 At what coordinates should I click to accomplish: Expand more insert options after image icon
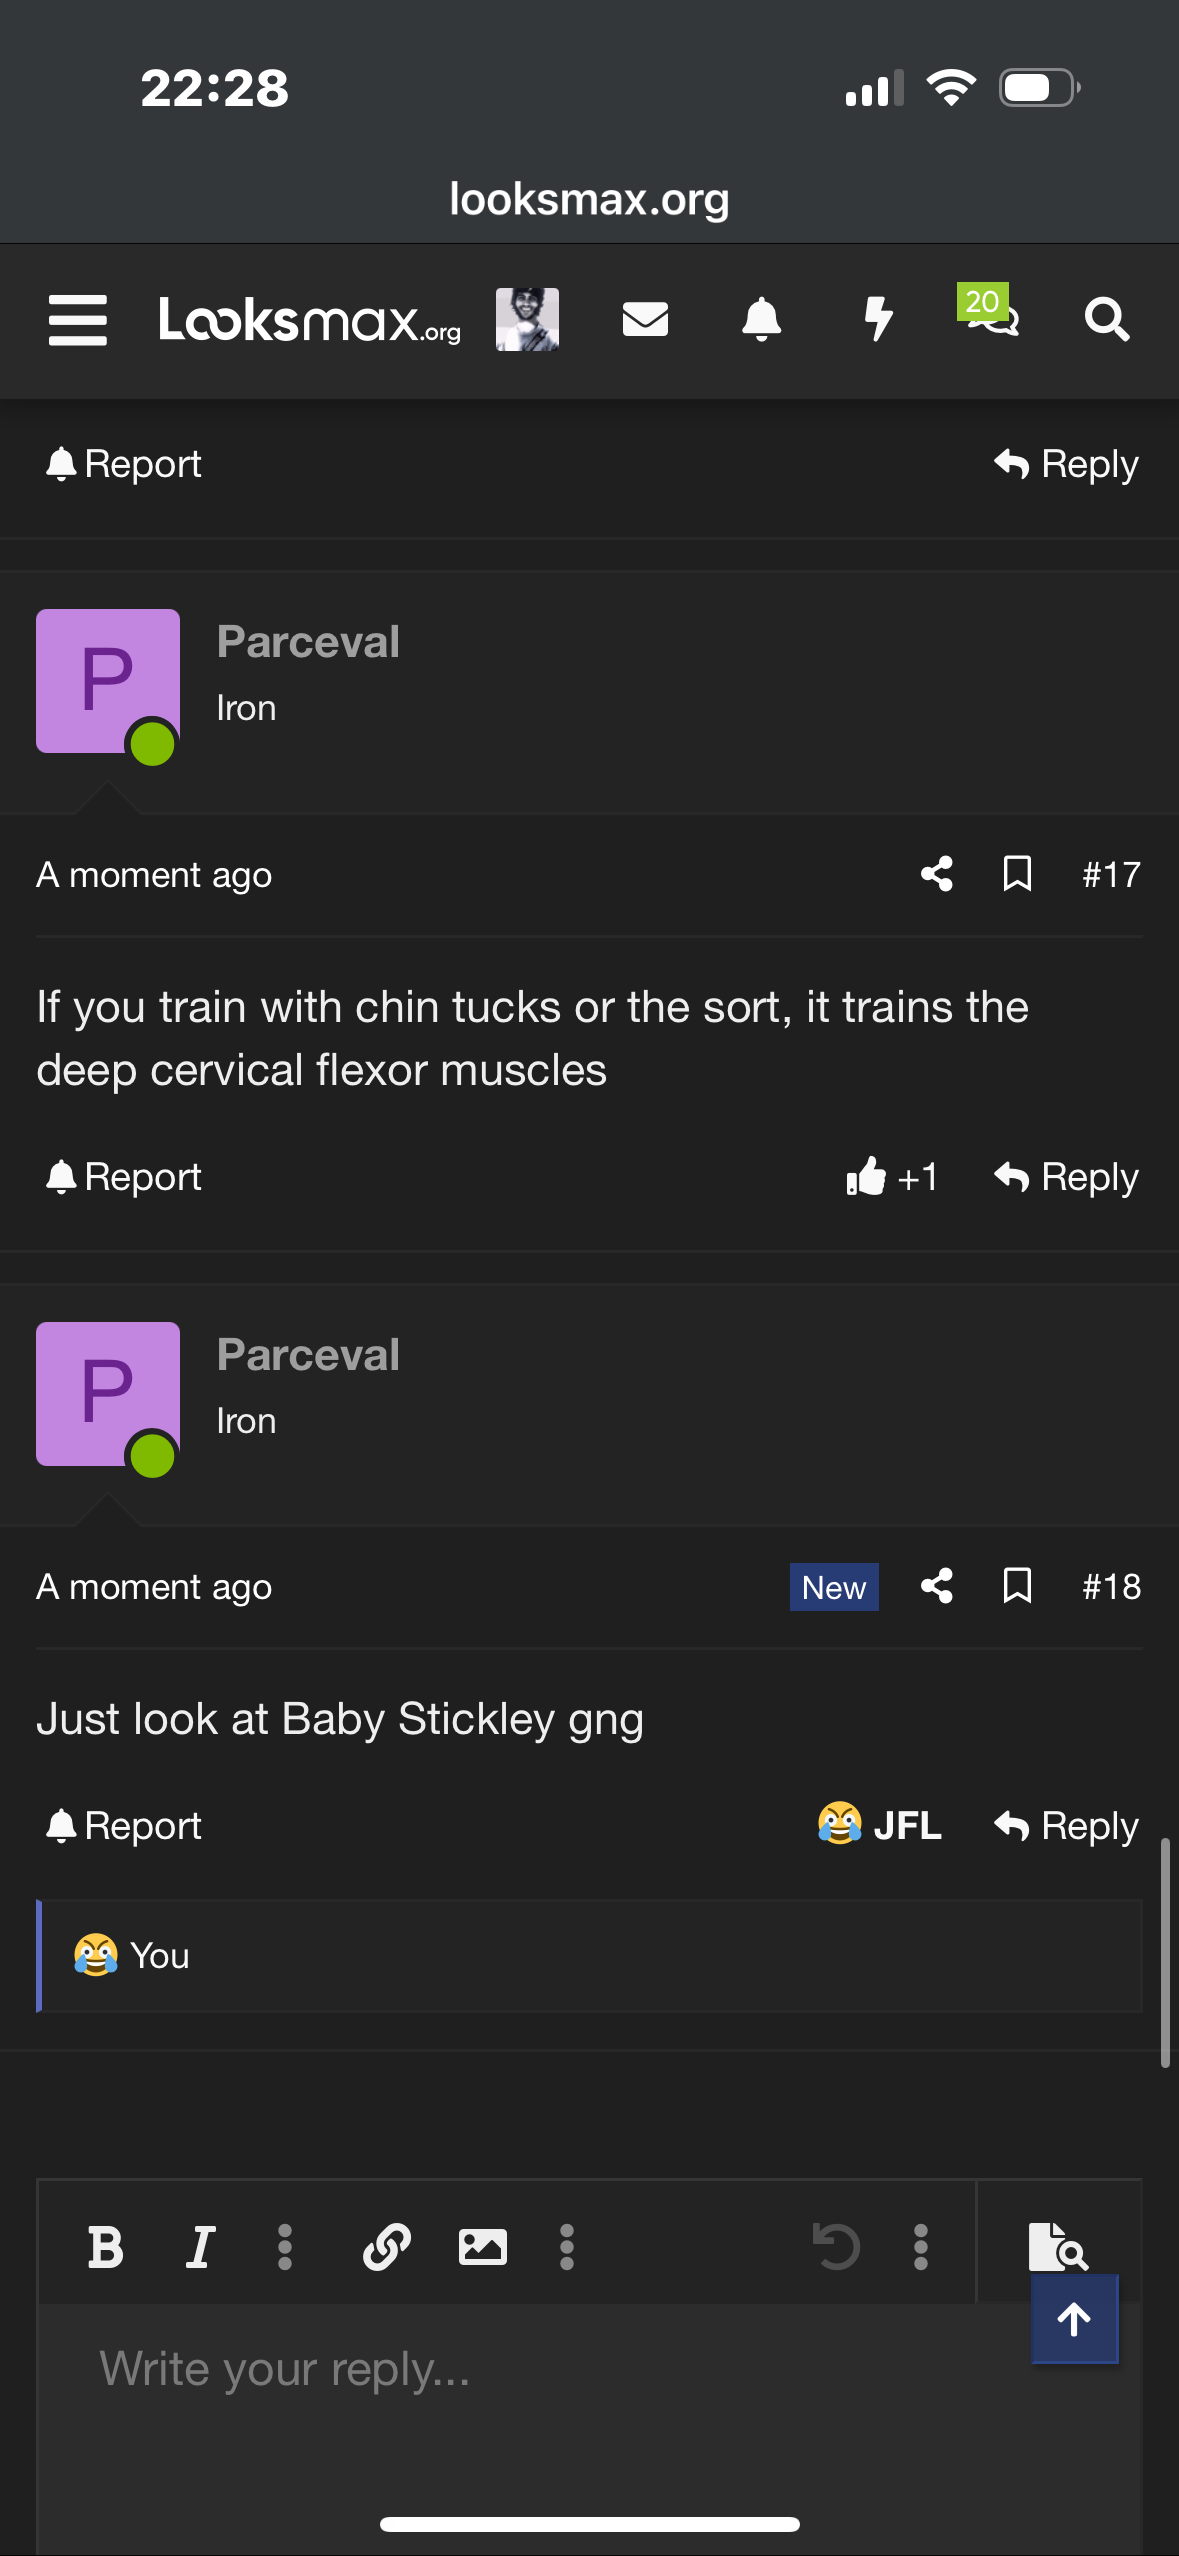coord(567,2247)
